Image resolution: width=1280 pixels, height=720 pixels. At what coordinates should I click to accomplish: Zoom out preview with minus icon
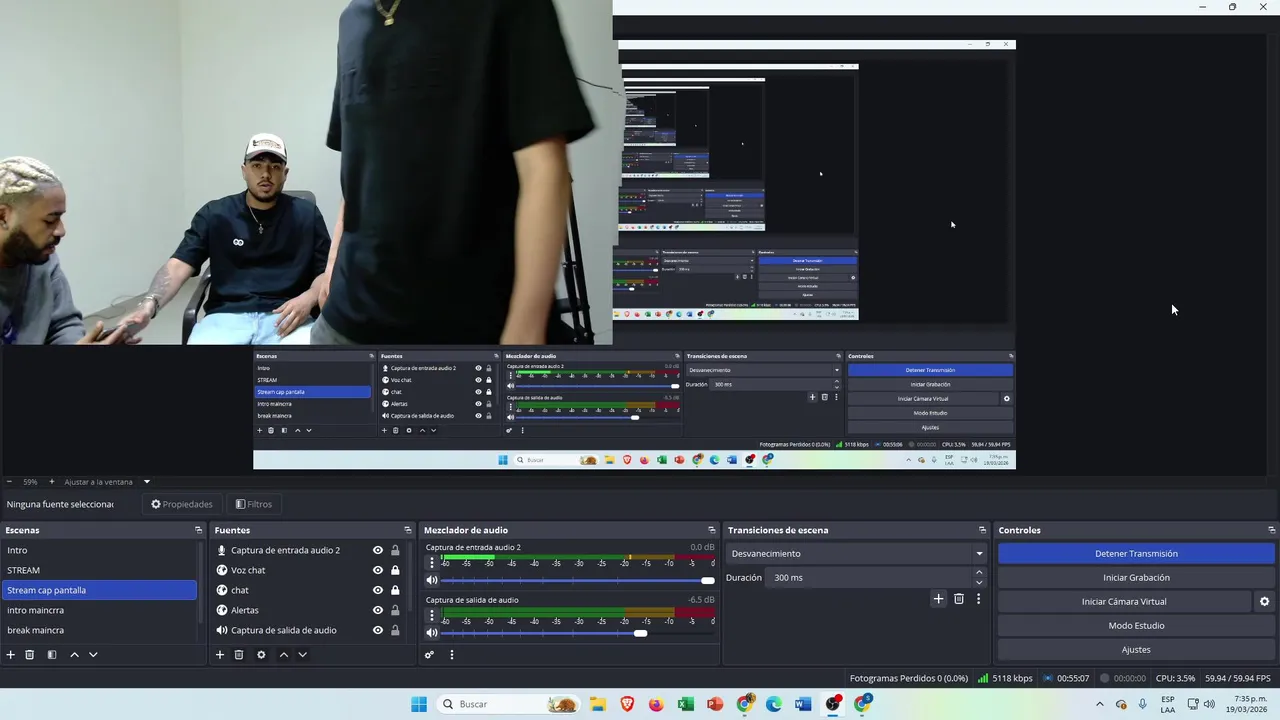9,482
